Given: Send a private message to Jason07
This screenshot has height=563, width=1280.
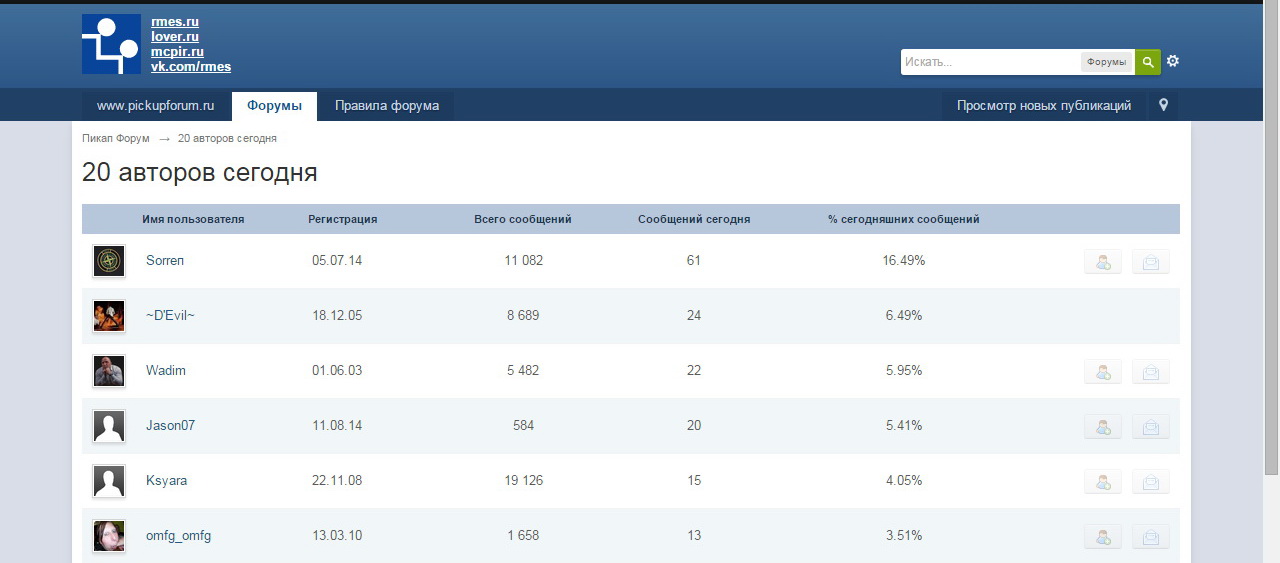Looking at the screenshot, I should tap(1150, 427).
